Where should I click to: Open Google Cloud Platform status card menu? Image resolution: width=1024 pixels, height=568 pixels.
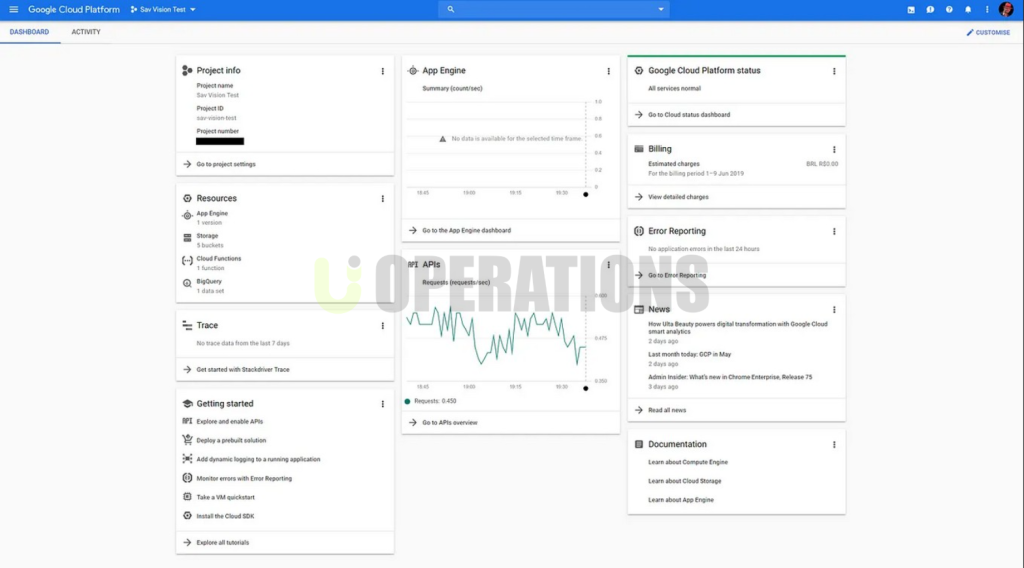[x=834, y=71]
